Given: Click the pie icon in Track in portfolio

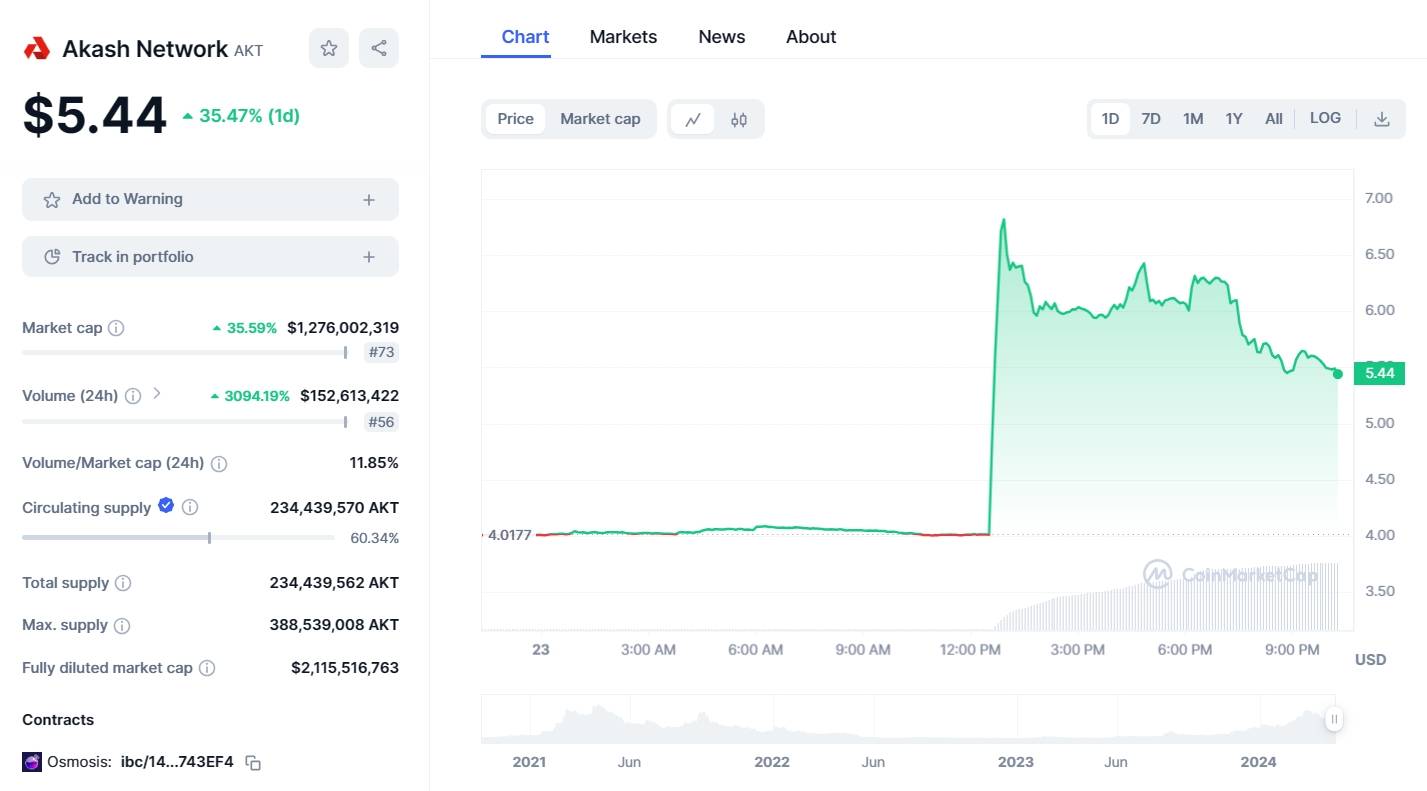Looking at the screenshot, I should click(52, 257).
